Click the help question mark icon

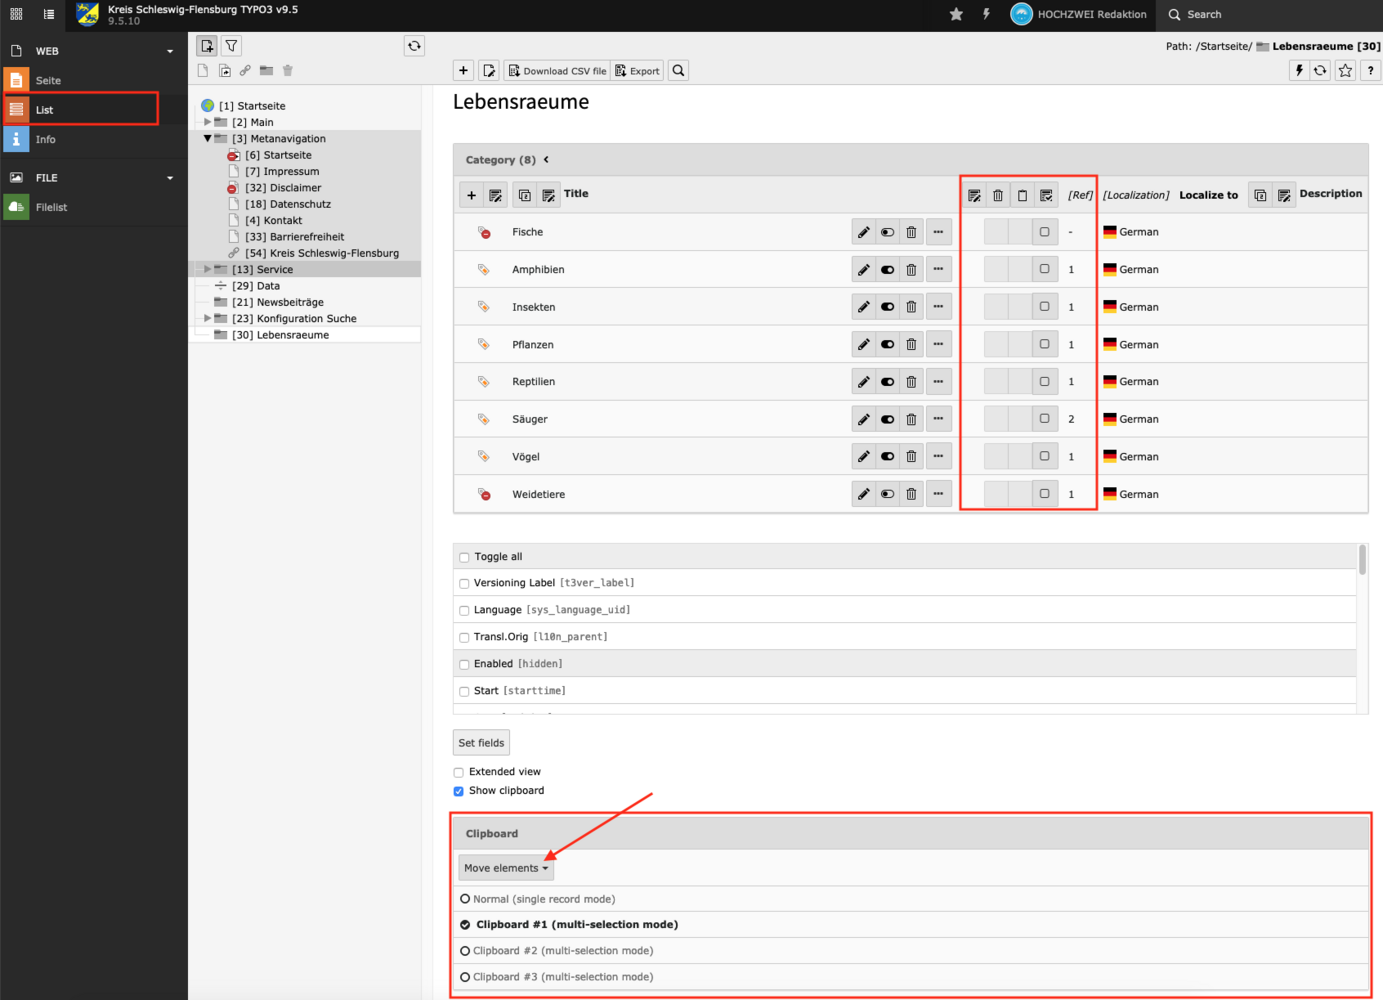point(1370,71)
